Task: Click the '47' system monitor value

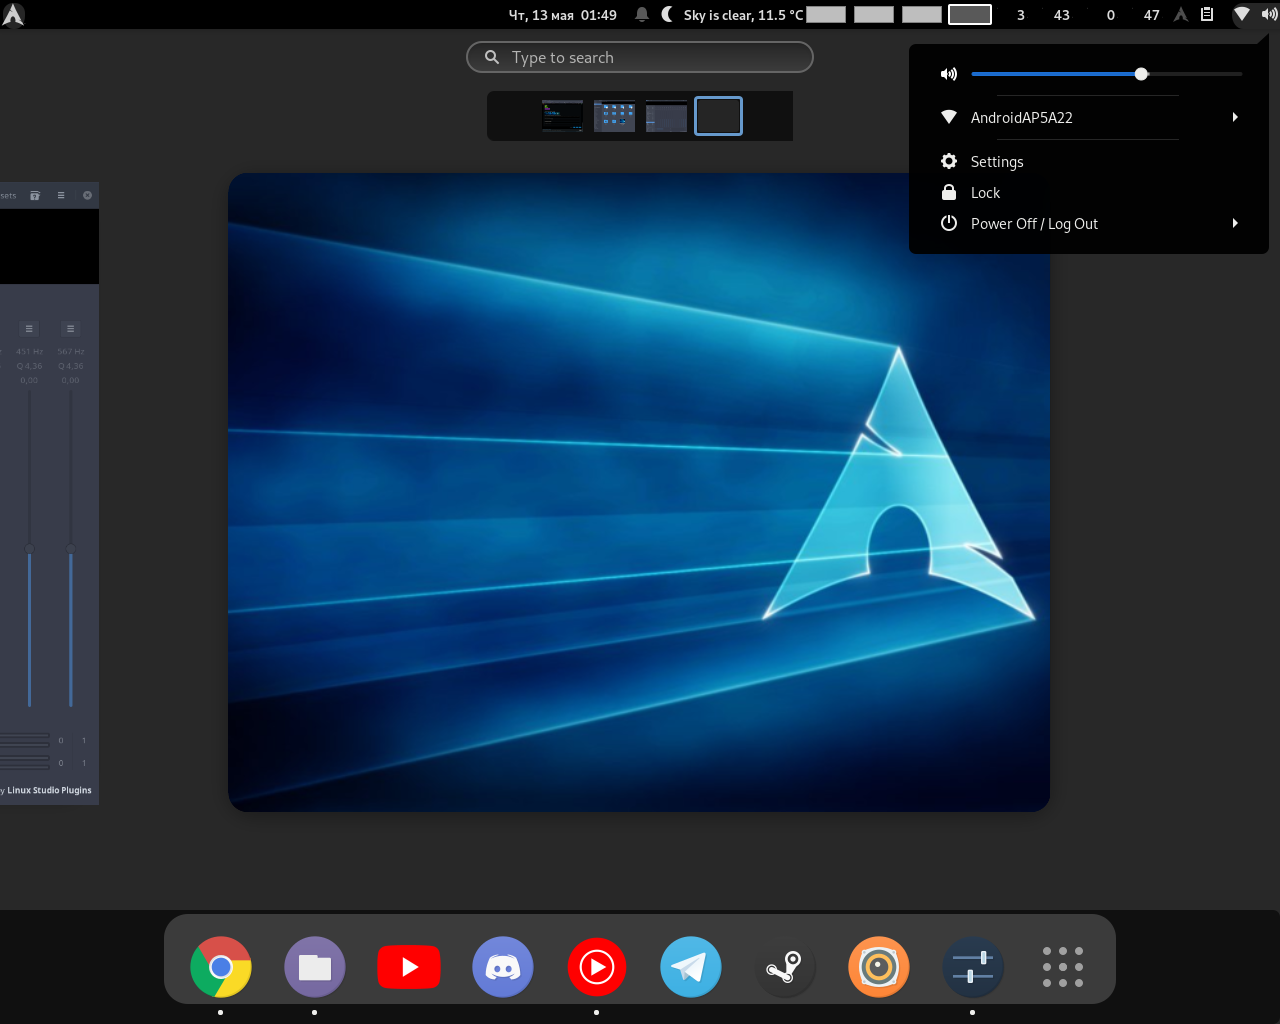Action: (1152, 15)
